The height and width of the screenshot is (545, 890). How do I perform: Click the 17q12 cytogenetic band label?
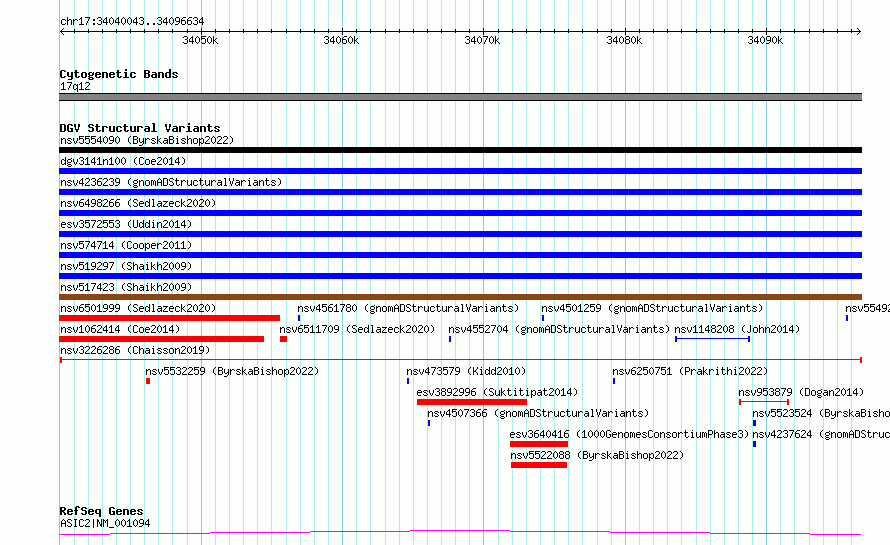pos(75,86)
